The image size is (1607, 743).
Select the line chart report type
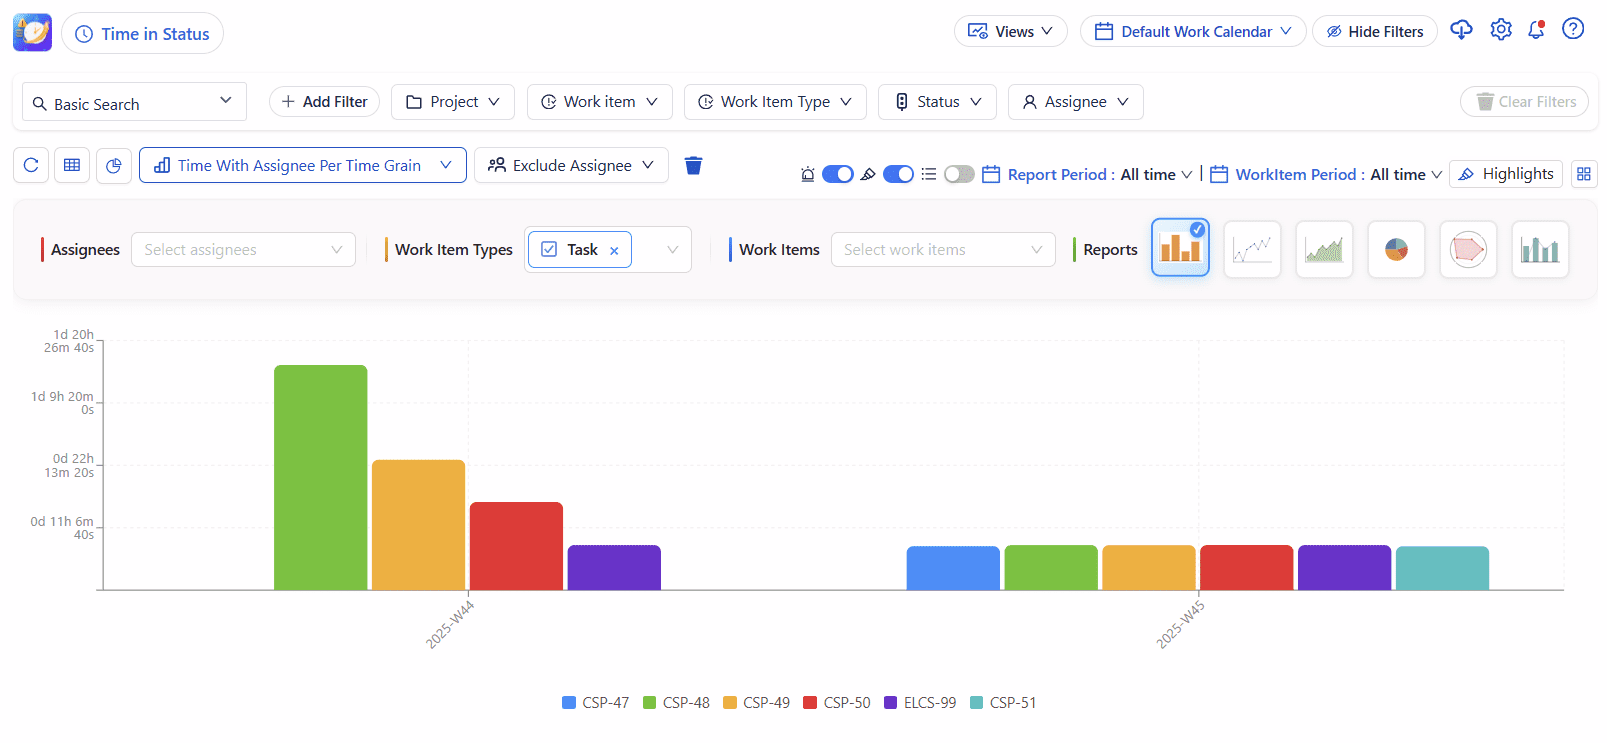[1252, 249]
